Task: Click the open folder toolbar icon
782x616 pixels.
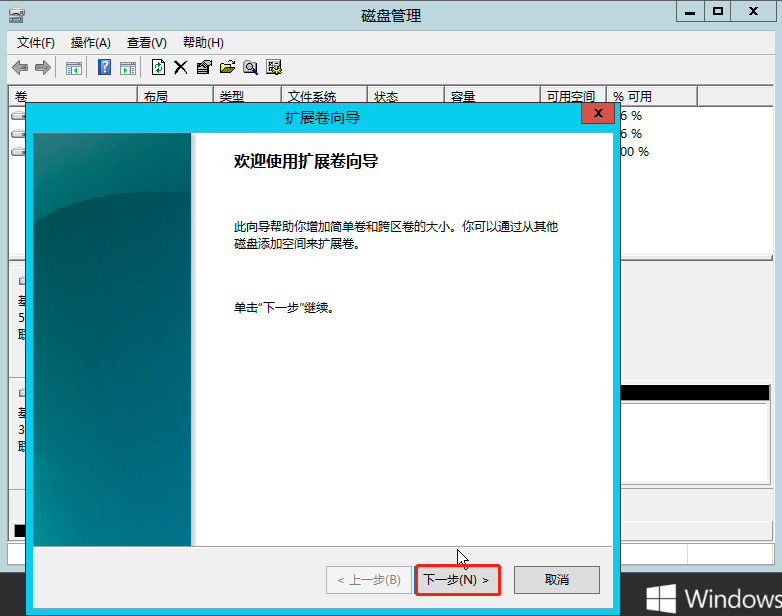Action: tap(227, 67)
